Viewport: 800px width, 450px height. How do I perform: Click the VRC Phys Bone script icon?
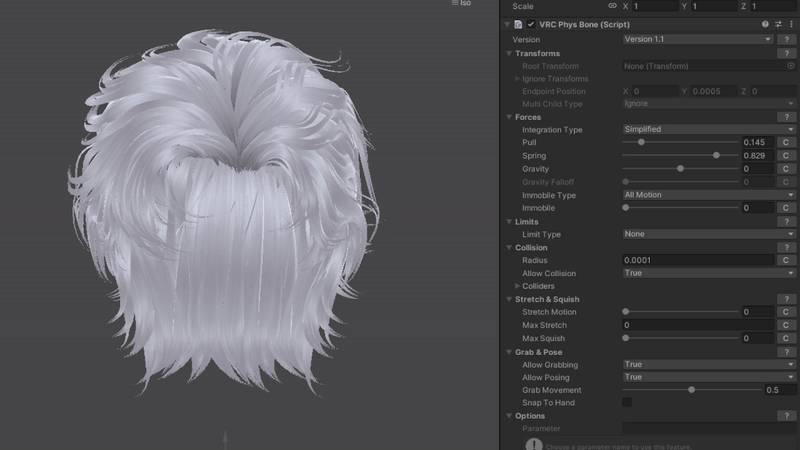click(x=518, y=24)
